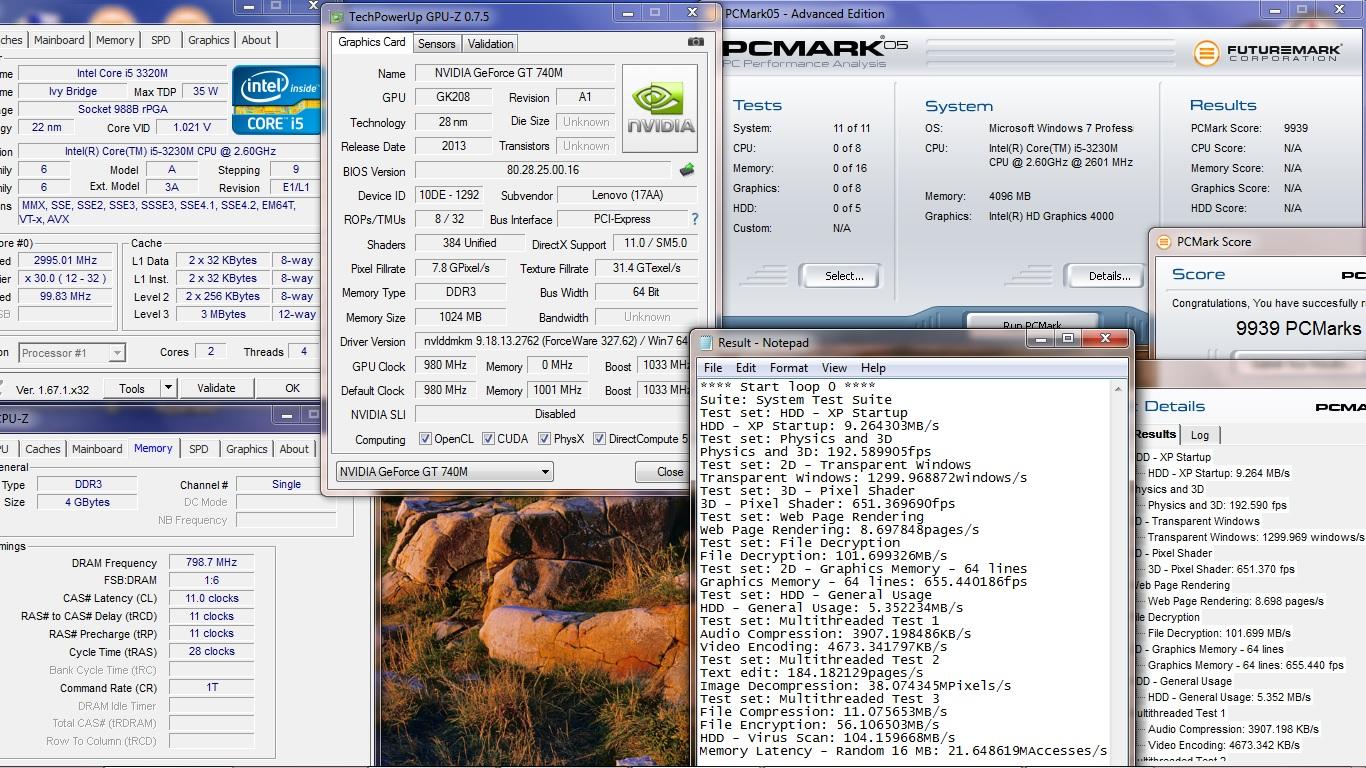
Task: Take a GPU-Z screenshot with the camera icon
Action: click(x=695, y=42)
